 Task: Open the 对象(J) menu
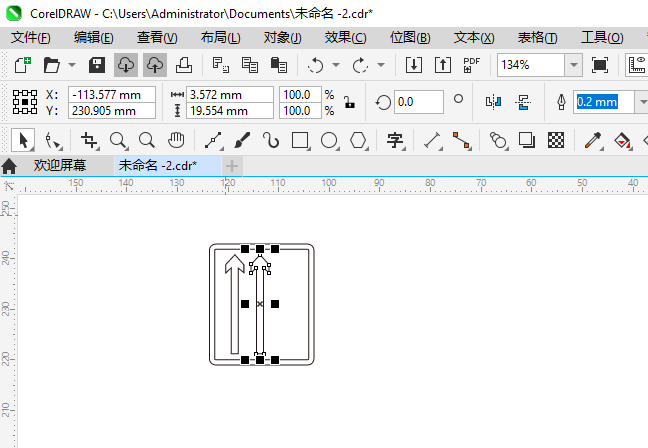(x=283, y=38)
